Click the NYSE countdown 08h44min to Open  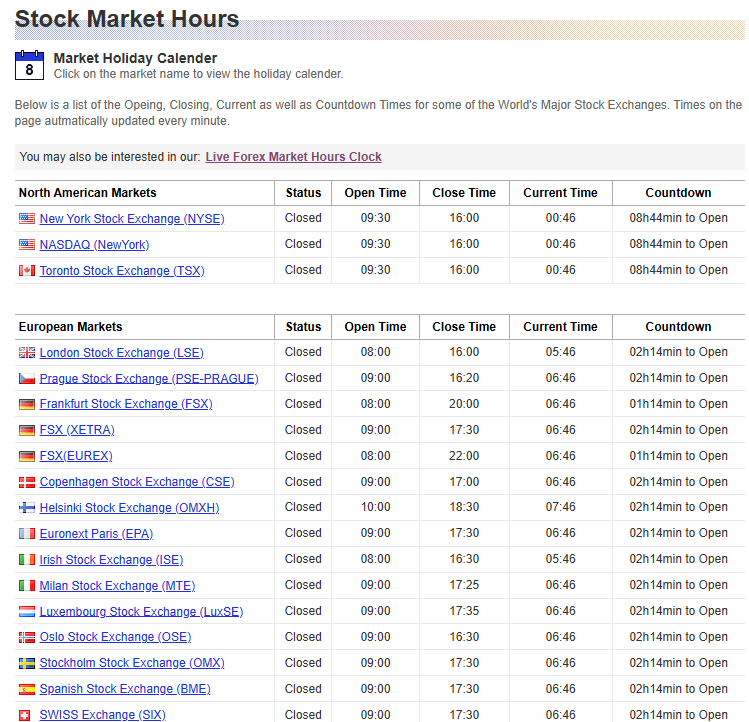coord(678,218)
